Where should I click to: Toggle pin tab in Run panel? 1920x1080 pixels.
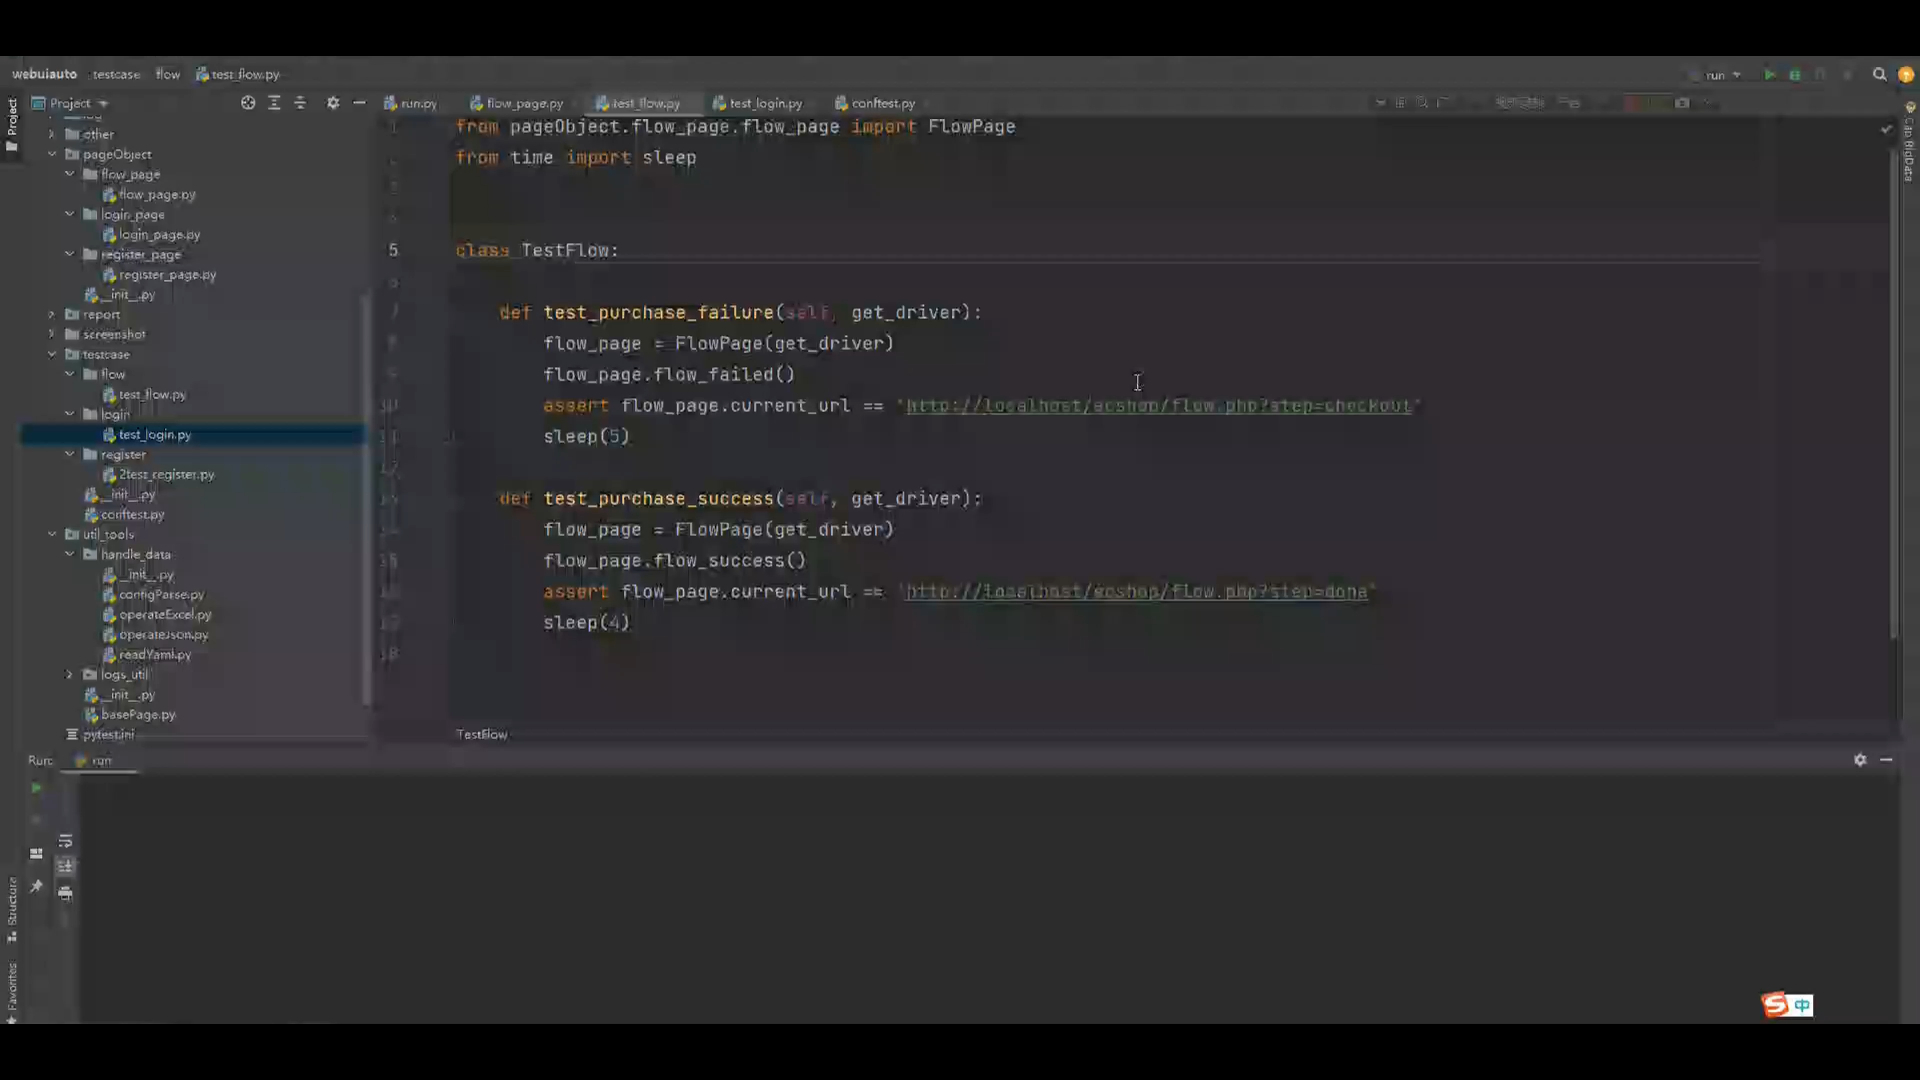point(36,886)
